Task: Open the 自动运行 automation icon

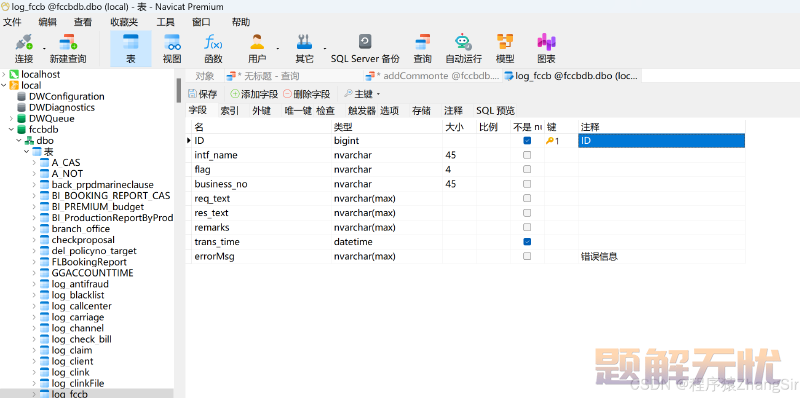Action: click(463, 42)
